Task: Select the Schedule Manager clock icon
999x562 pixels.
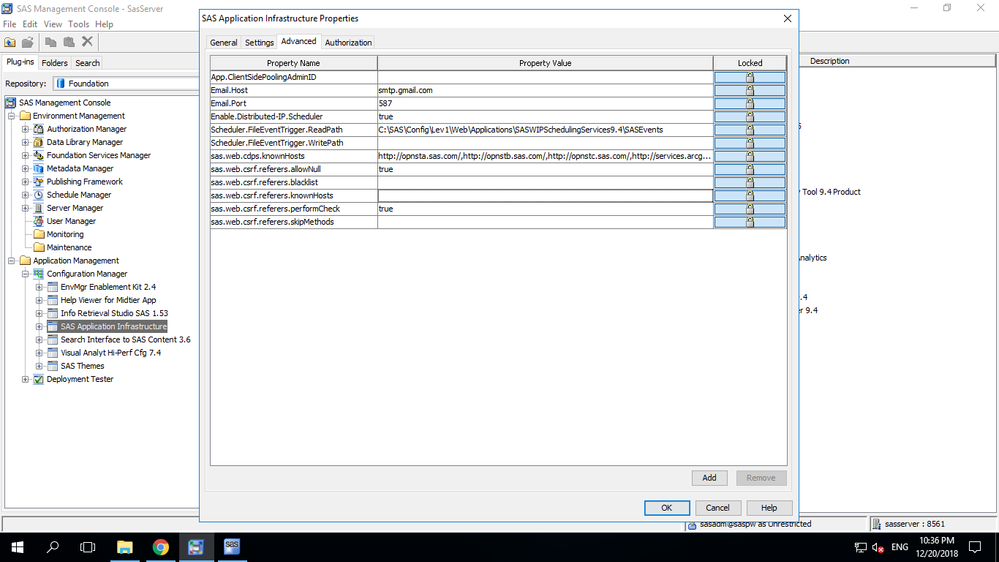Action: pyautogui.click(x=38, y=195)
